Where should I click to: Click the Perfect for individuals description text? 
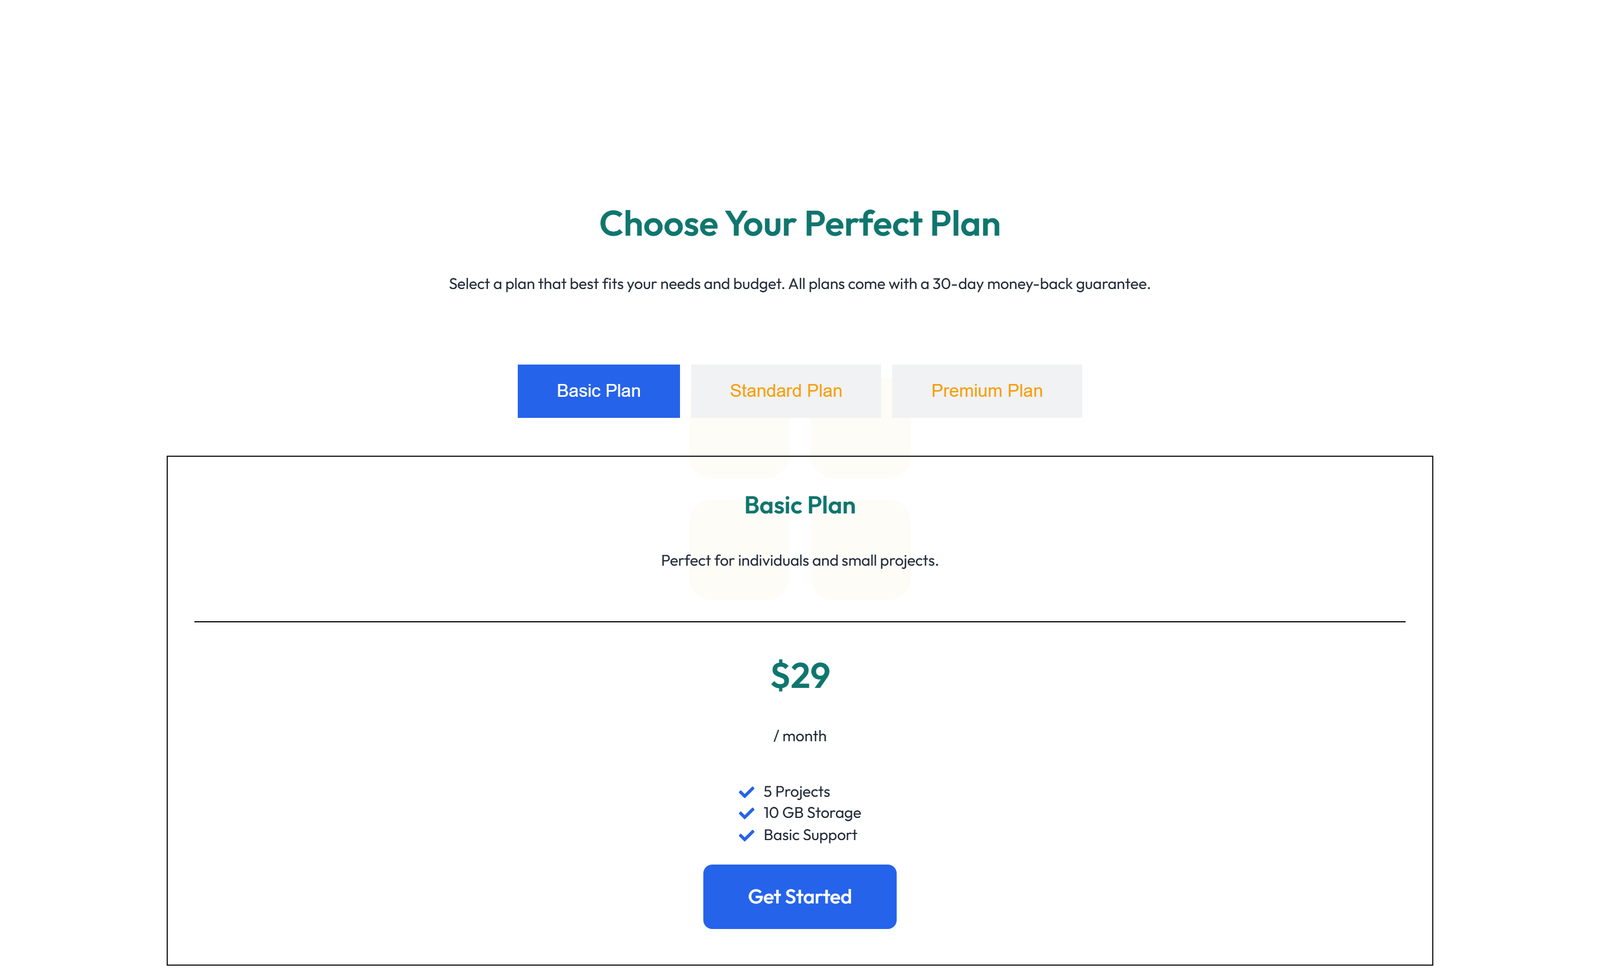coord(799,561)
